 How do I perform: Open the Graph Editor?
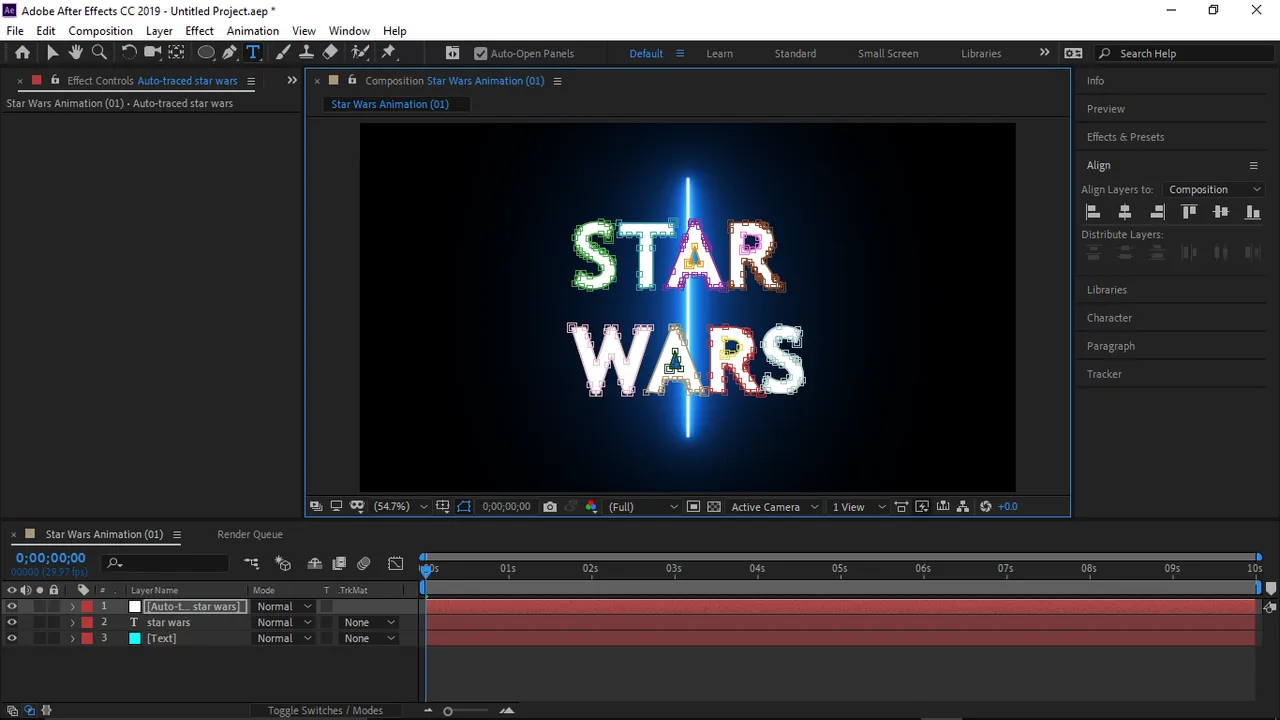point(396,564)
